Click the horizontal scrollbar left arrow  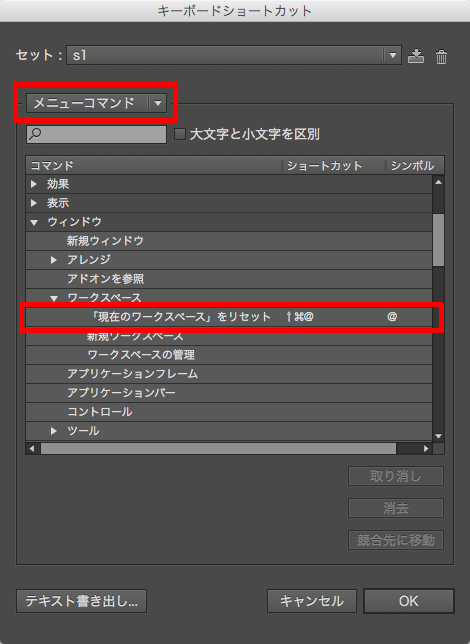click(32, 448)
